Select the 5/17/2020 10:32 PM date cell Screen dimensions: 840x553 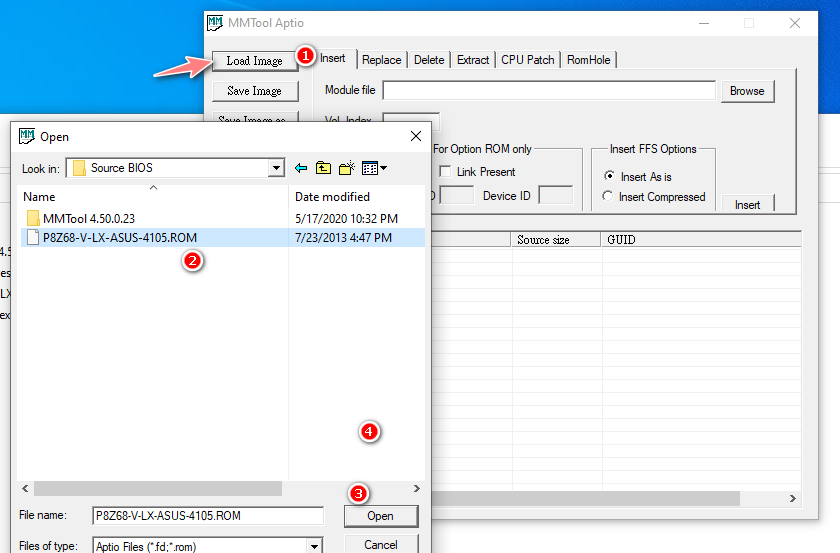tap(346, 218)
